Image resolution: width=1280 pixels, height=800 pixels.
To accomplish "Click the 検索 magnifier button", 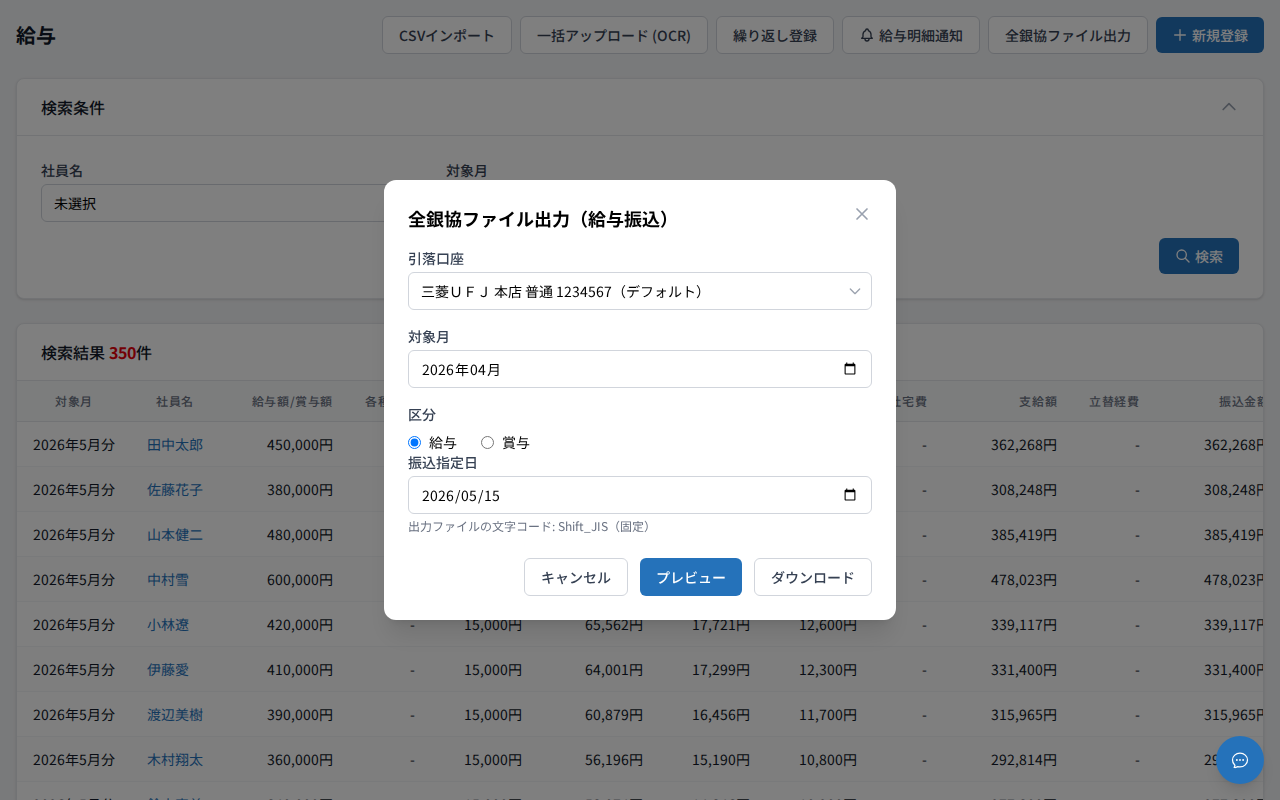I will pos(1199,256).
